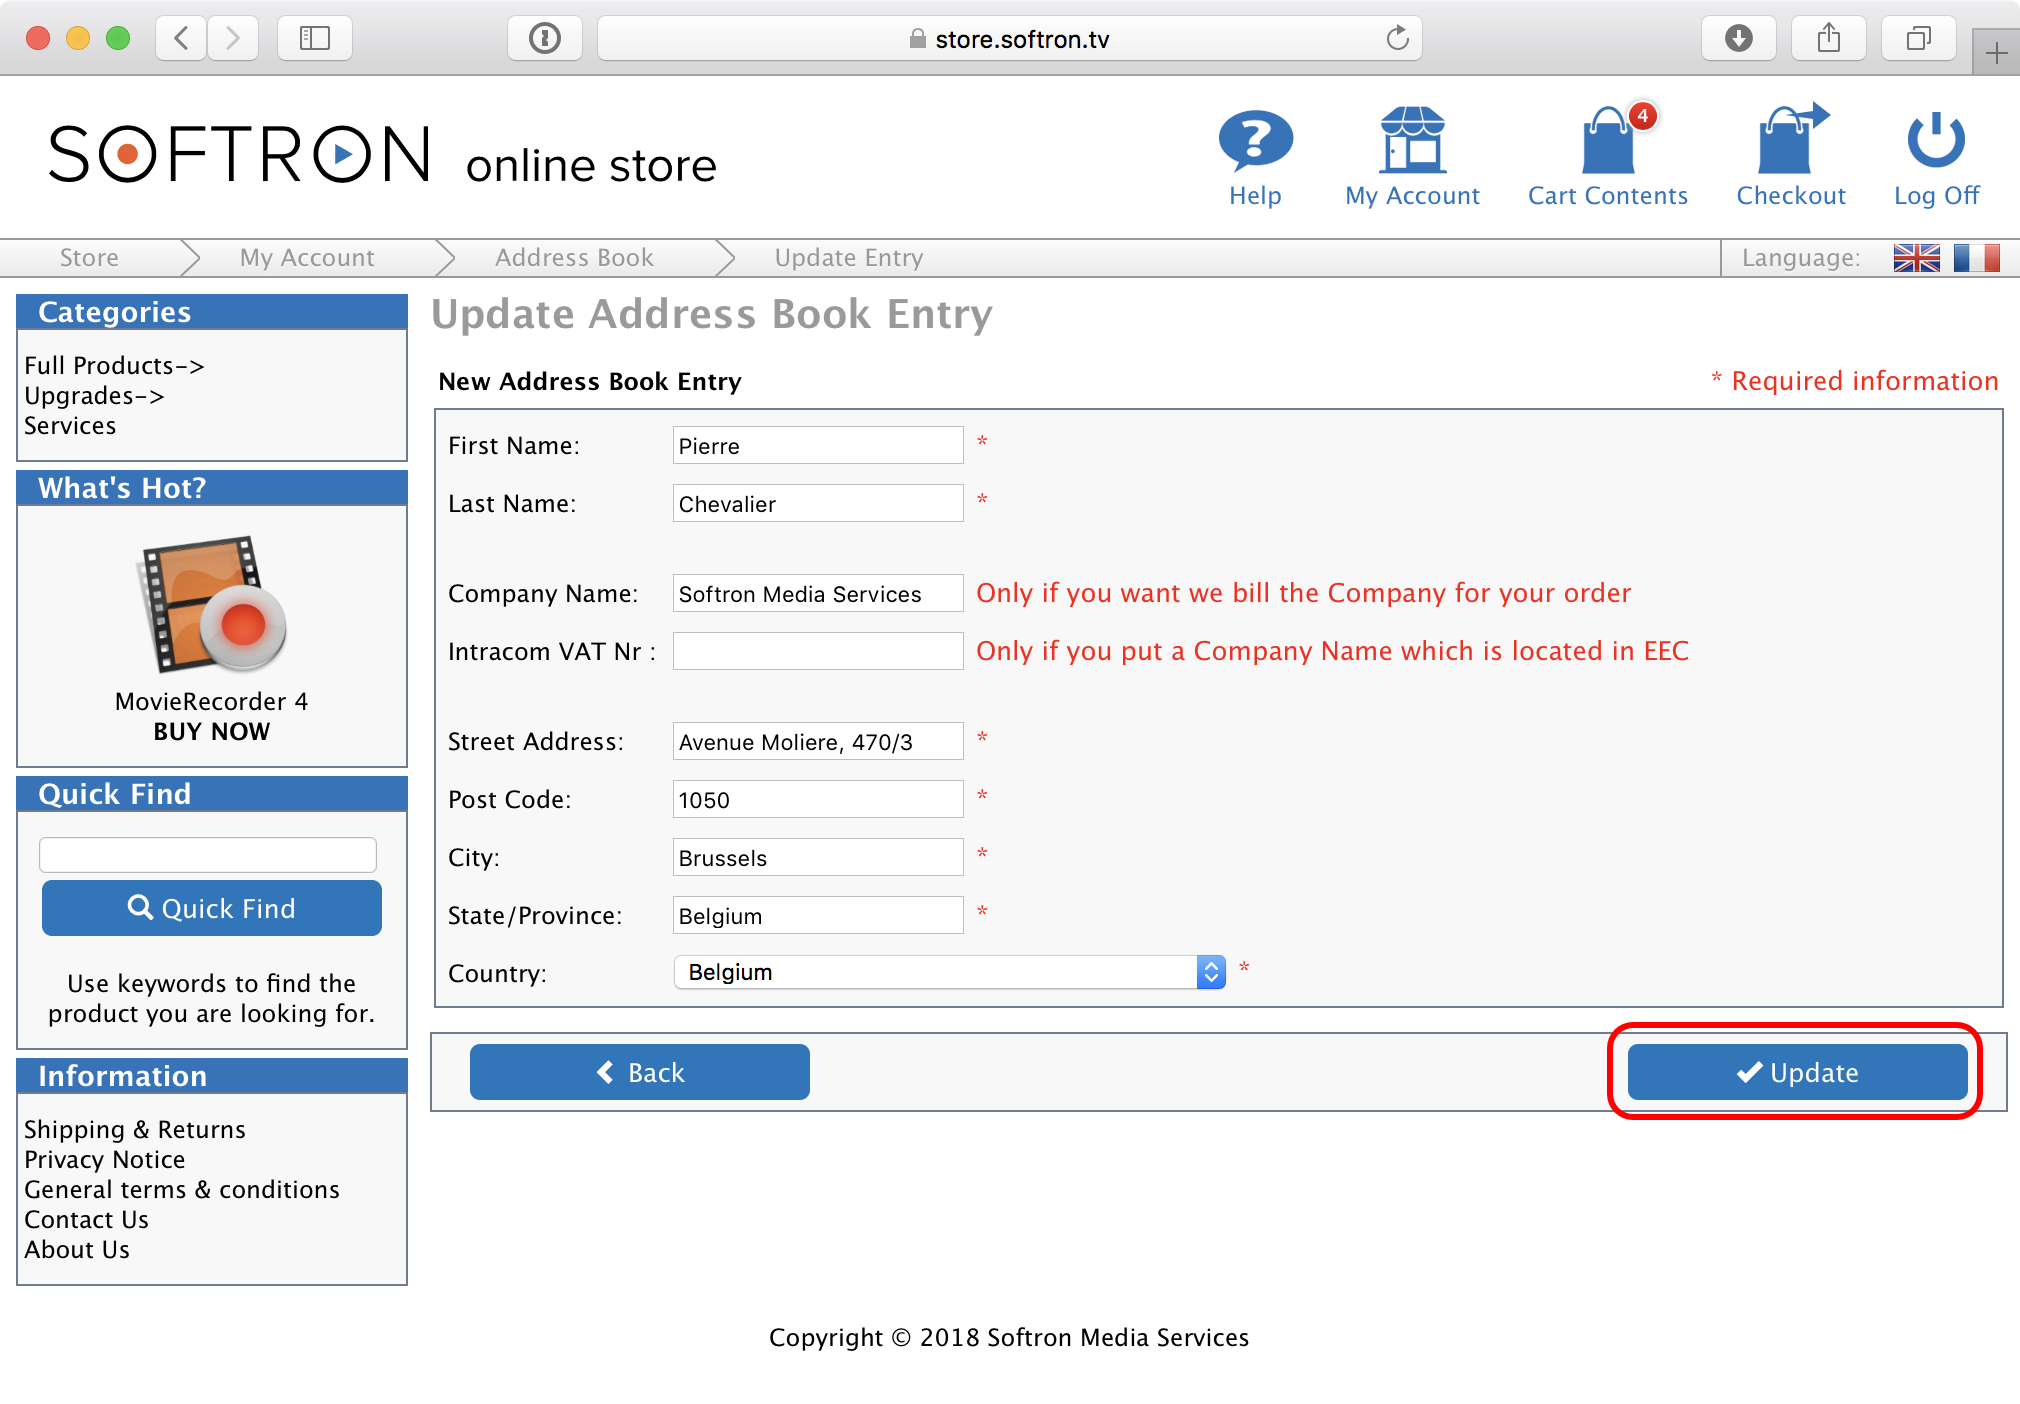Switch language to English flag
This screenshot has width=2020, height=1404.
click(x=1916, y=258)
